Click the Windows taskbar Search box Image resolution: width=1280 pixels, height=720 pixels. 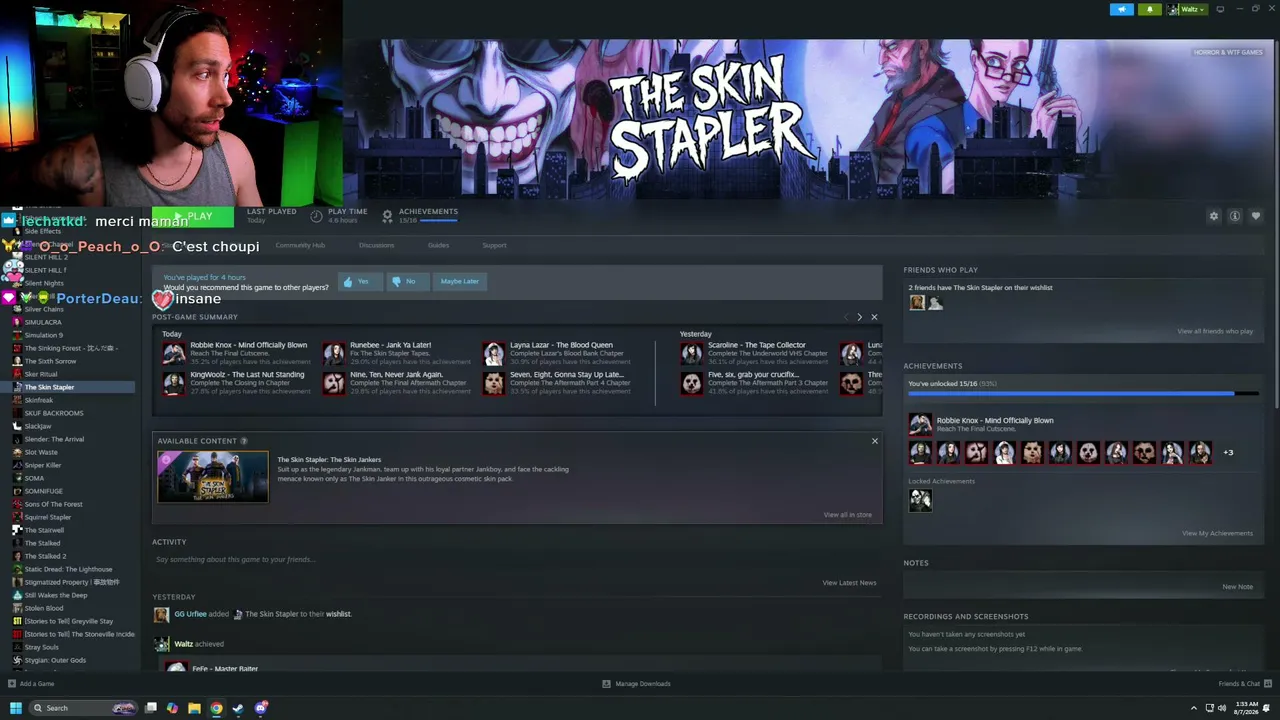pos(82,708)
